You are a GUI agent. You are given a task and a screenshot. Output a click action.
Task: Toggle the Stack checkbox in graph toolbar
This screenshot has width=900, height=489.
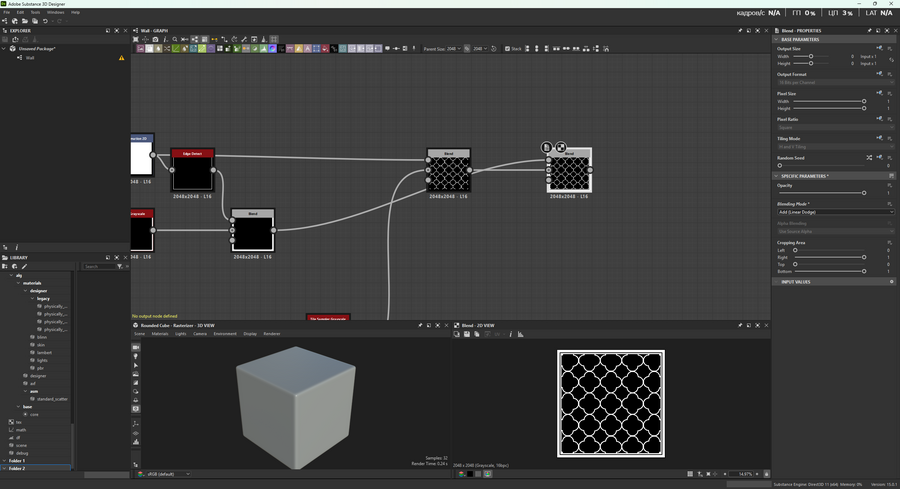coord(507,48)
